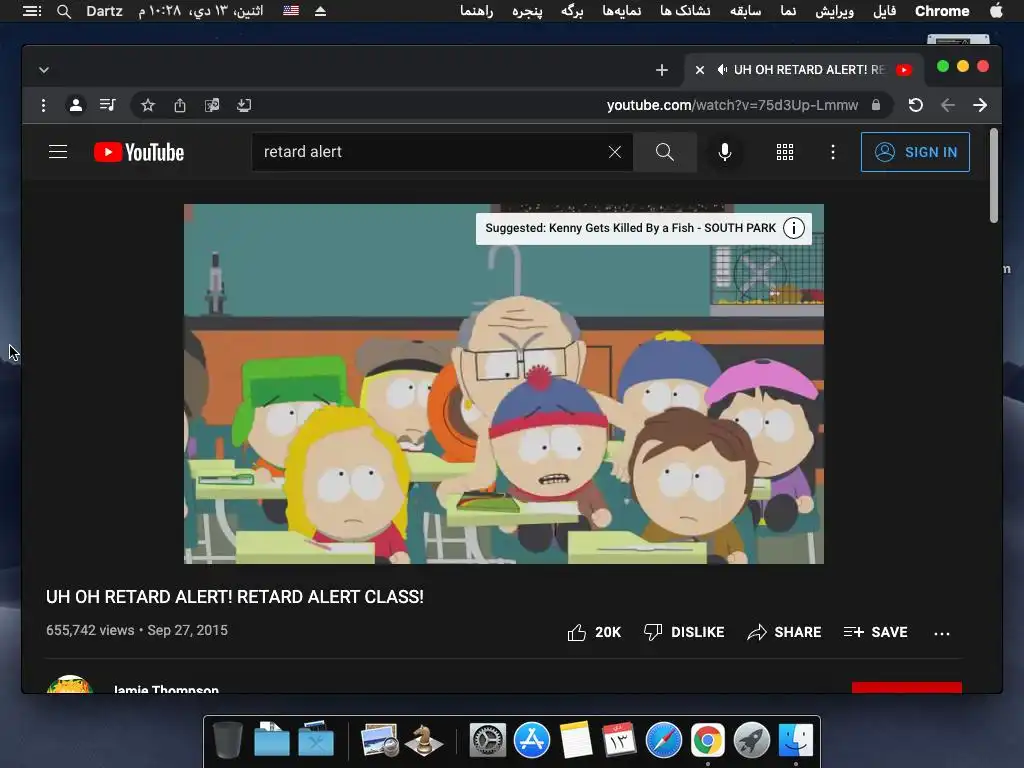This screenshot has width=1024, height=768.
Task: Click the SIGN IN button
Action: pos(915,152)
